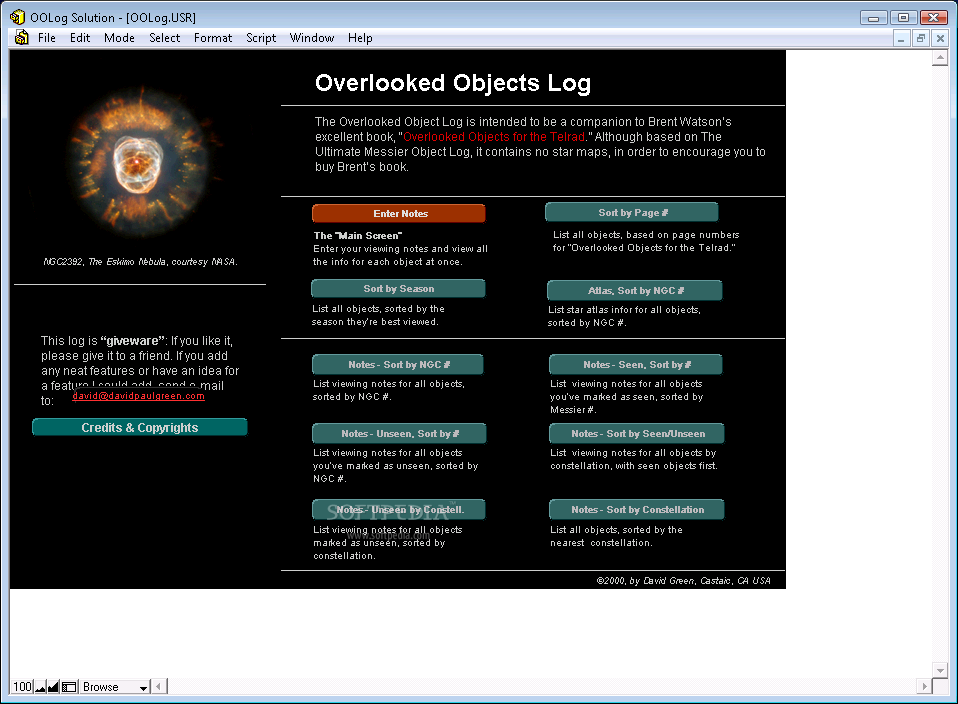Click the Enter Notes button

pyautogui.click(x=399, y=213)
